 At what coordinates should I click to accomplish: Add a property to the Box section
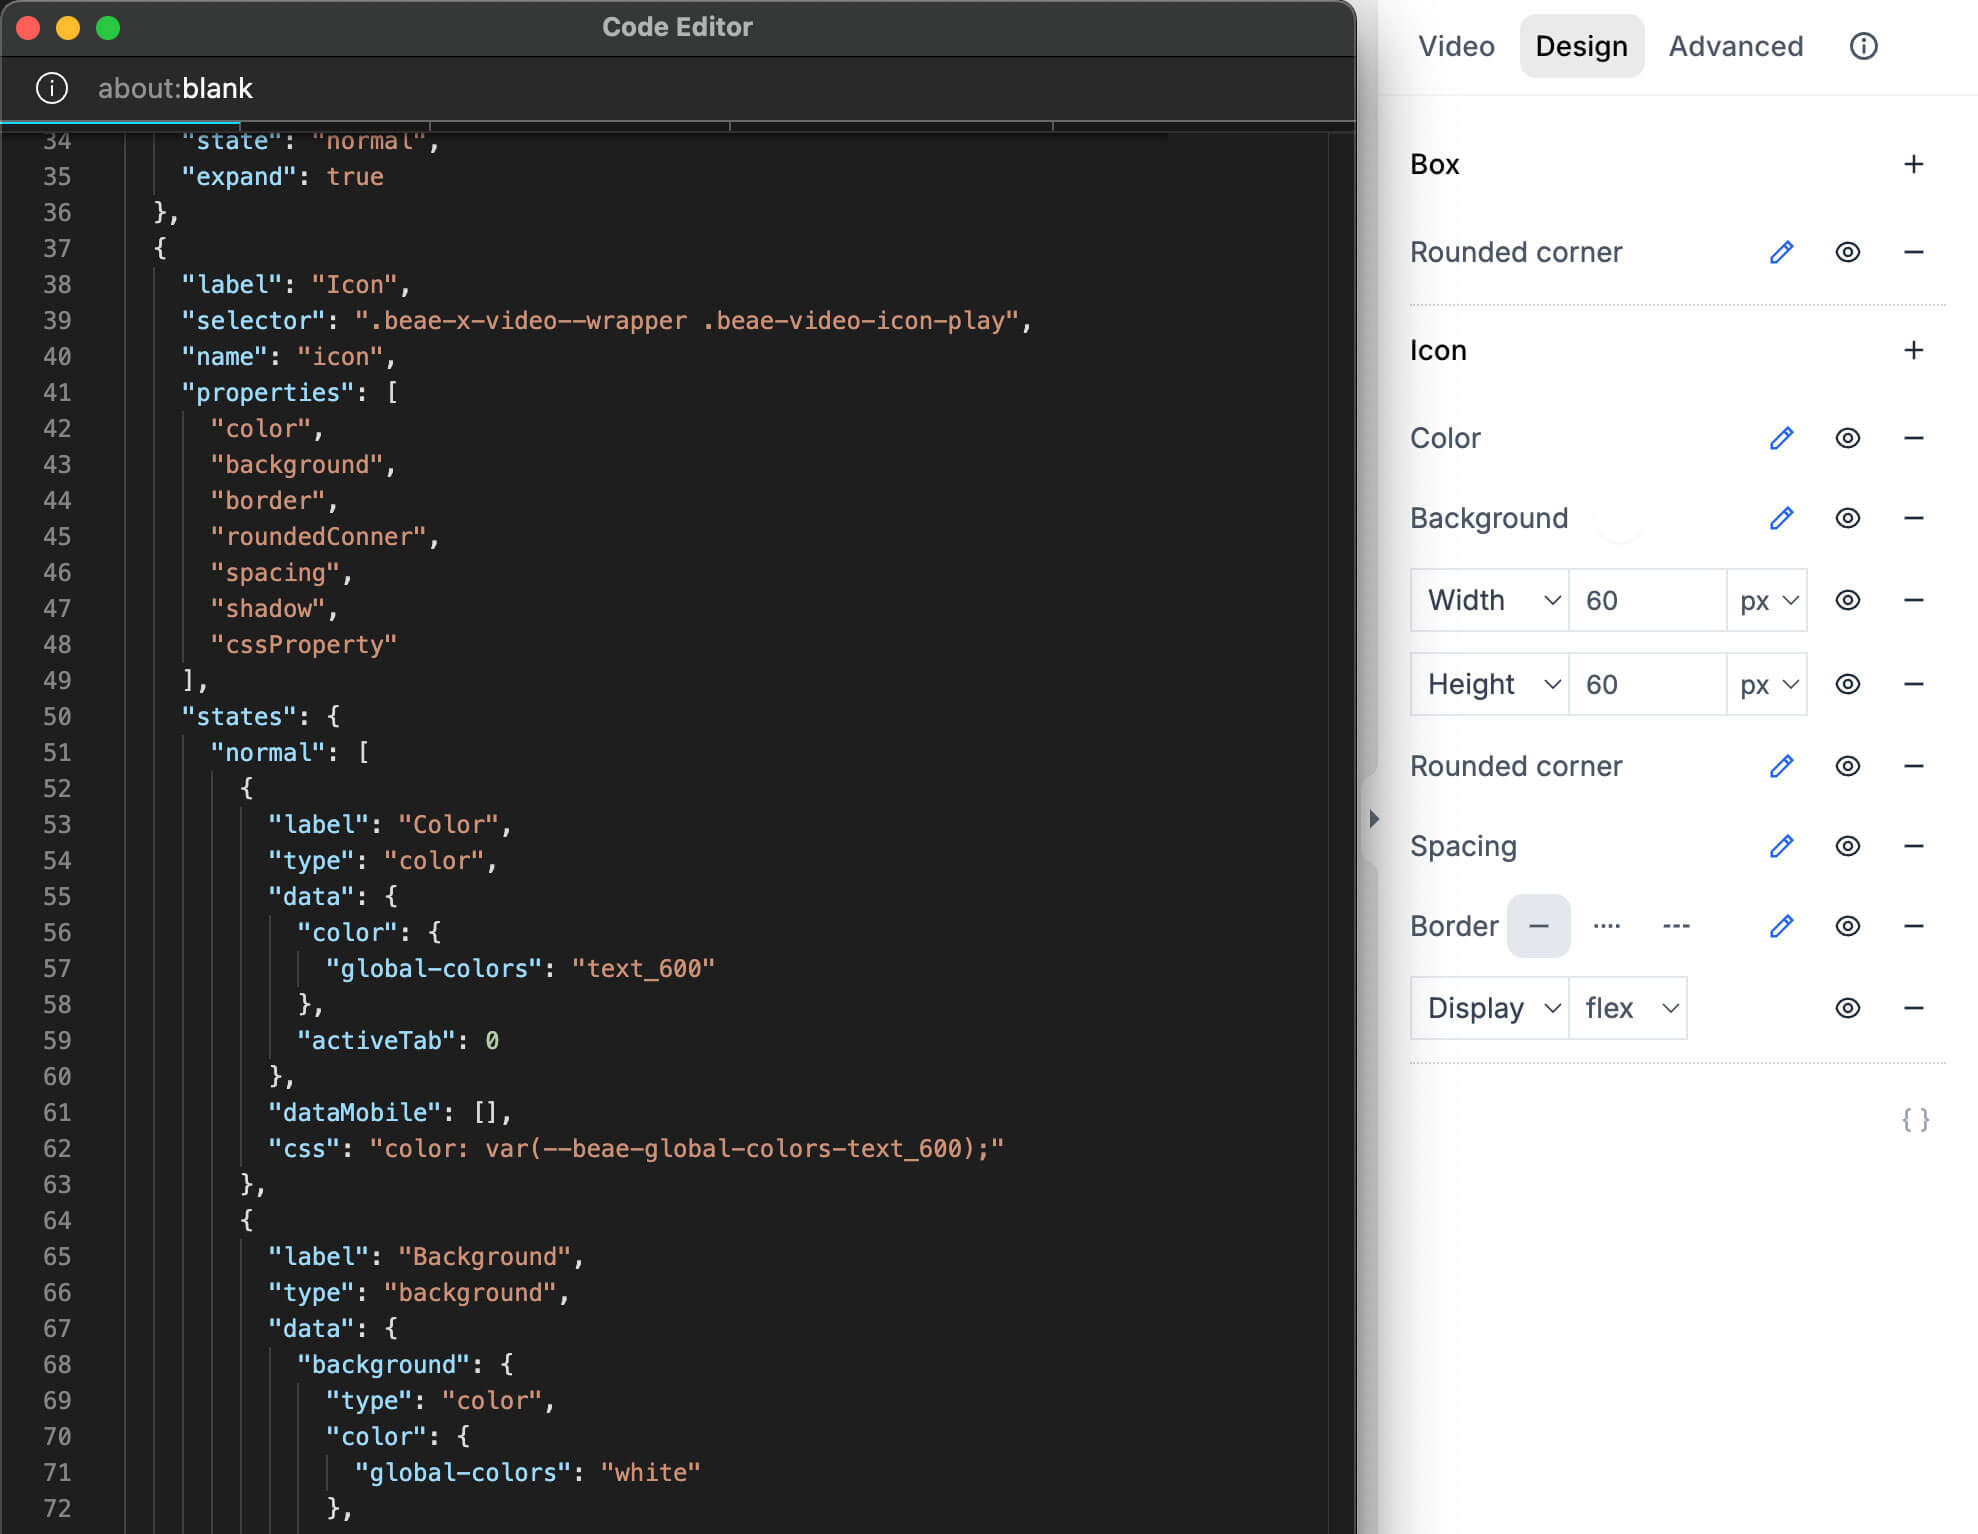[x=1913, y=164]
